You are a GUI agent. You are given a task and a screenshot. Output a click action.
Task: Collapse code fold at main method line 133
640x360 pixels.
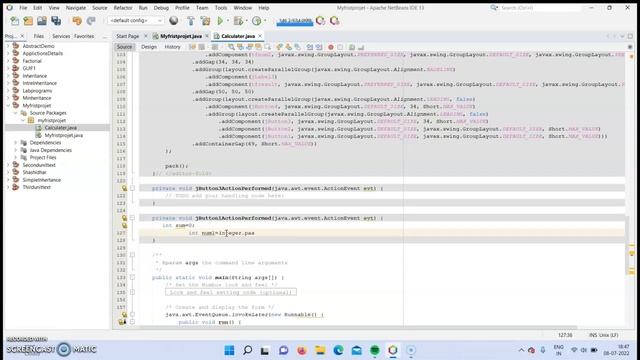click(x=132, y=277)
